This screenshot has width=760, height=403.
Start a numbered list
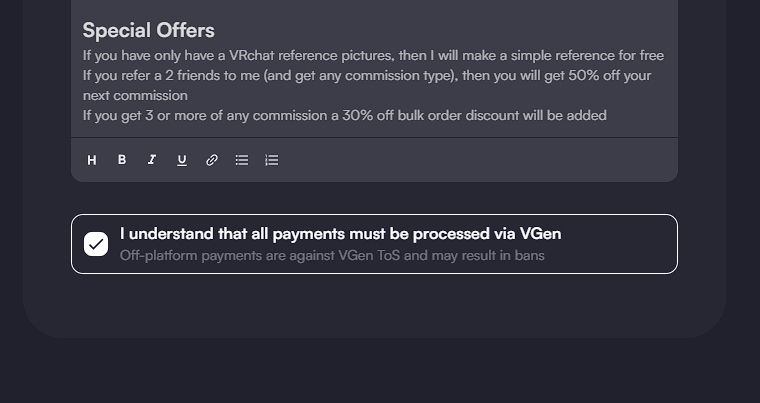tap(272, 160)
